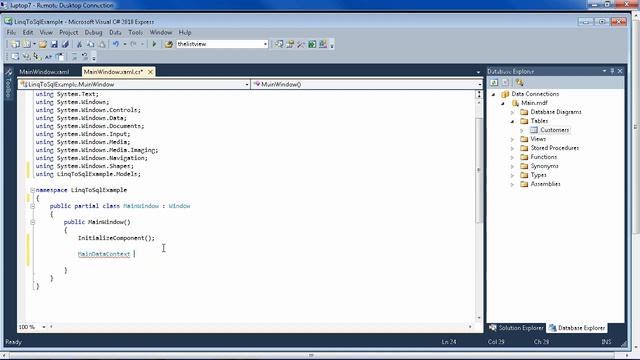Viewport: 640px width, 360px height.
Task: Click the New Project toolbar icon
Action: [15, 44]
